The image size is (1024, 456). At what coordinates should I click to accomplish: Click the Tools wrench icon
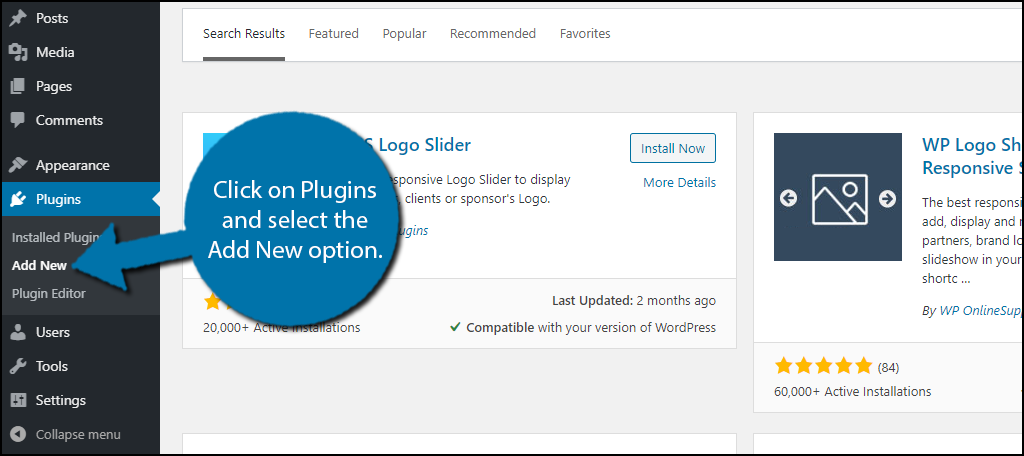18,366
